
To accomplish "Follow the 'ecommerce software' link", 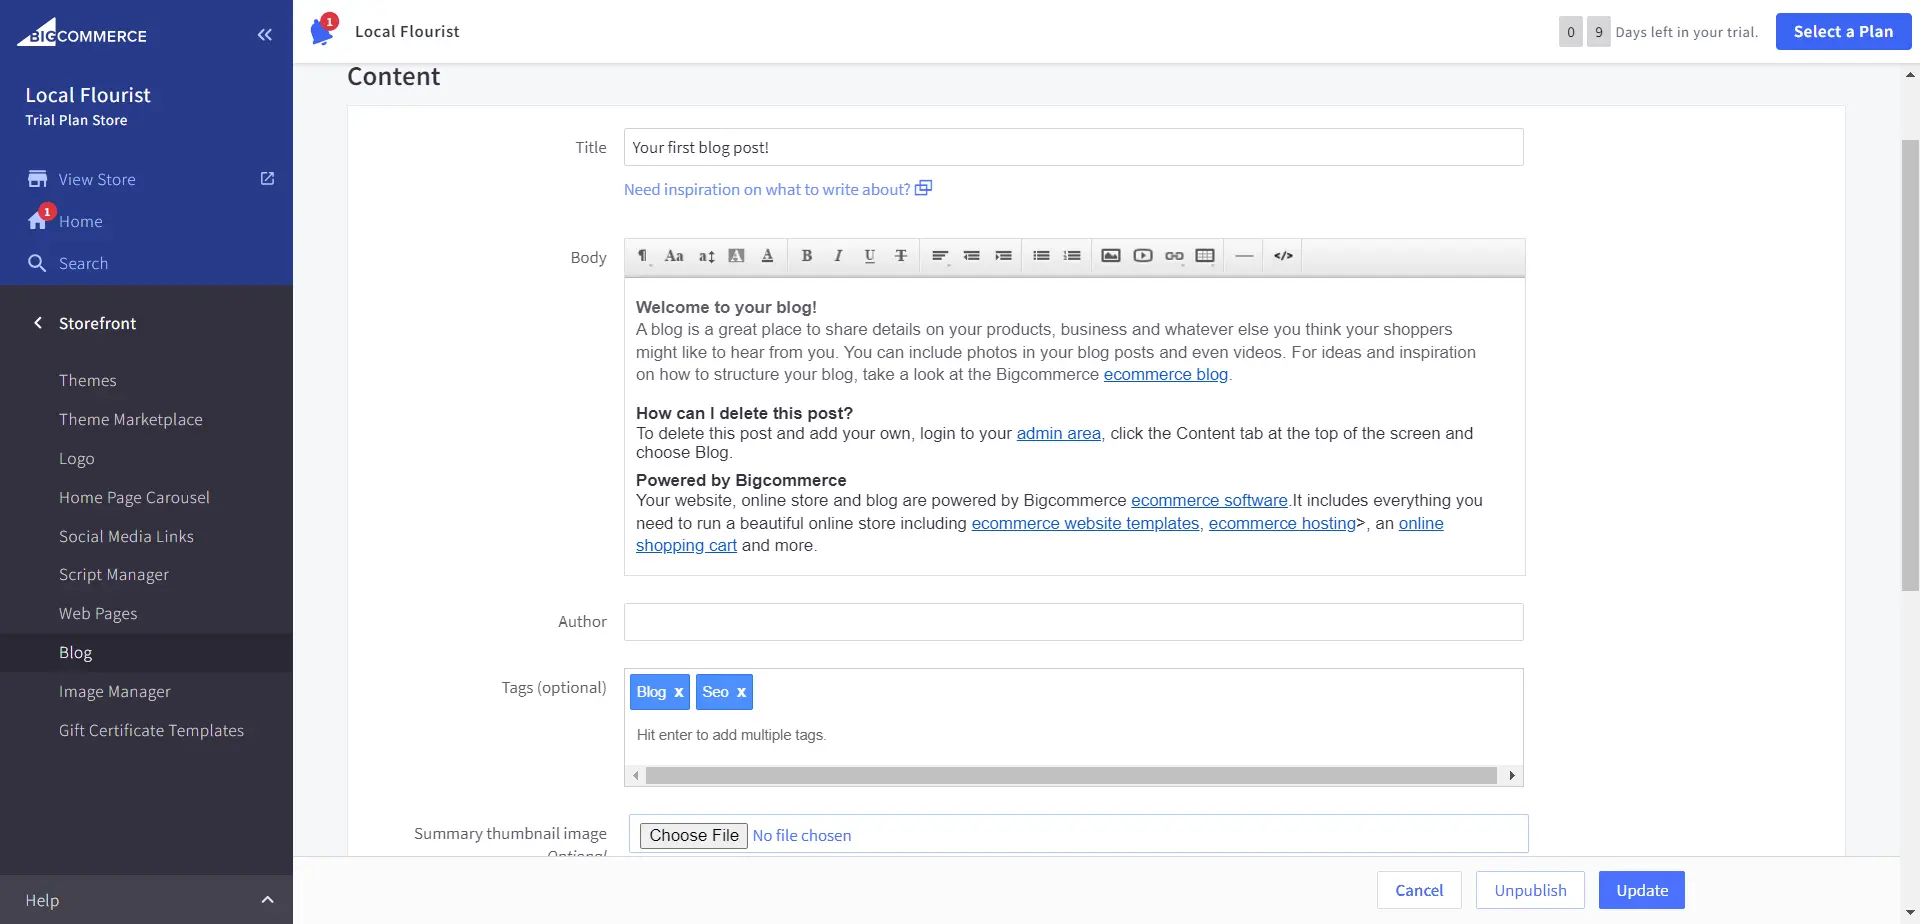I will click(x=1209, y=501).
